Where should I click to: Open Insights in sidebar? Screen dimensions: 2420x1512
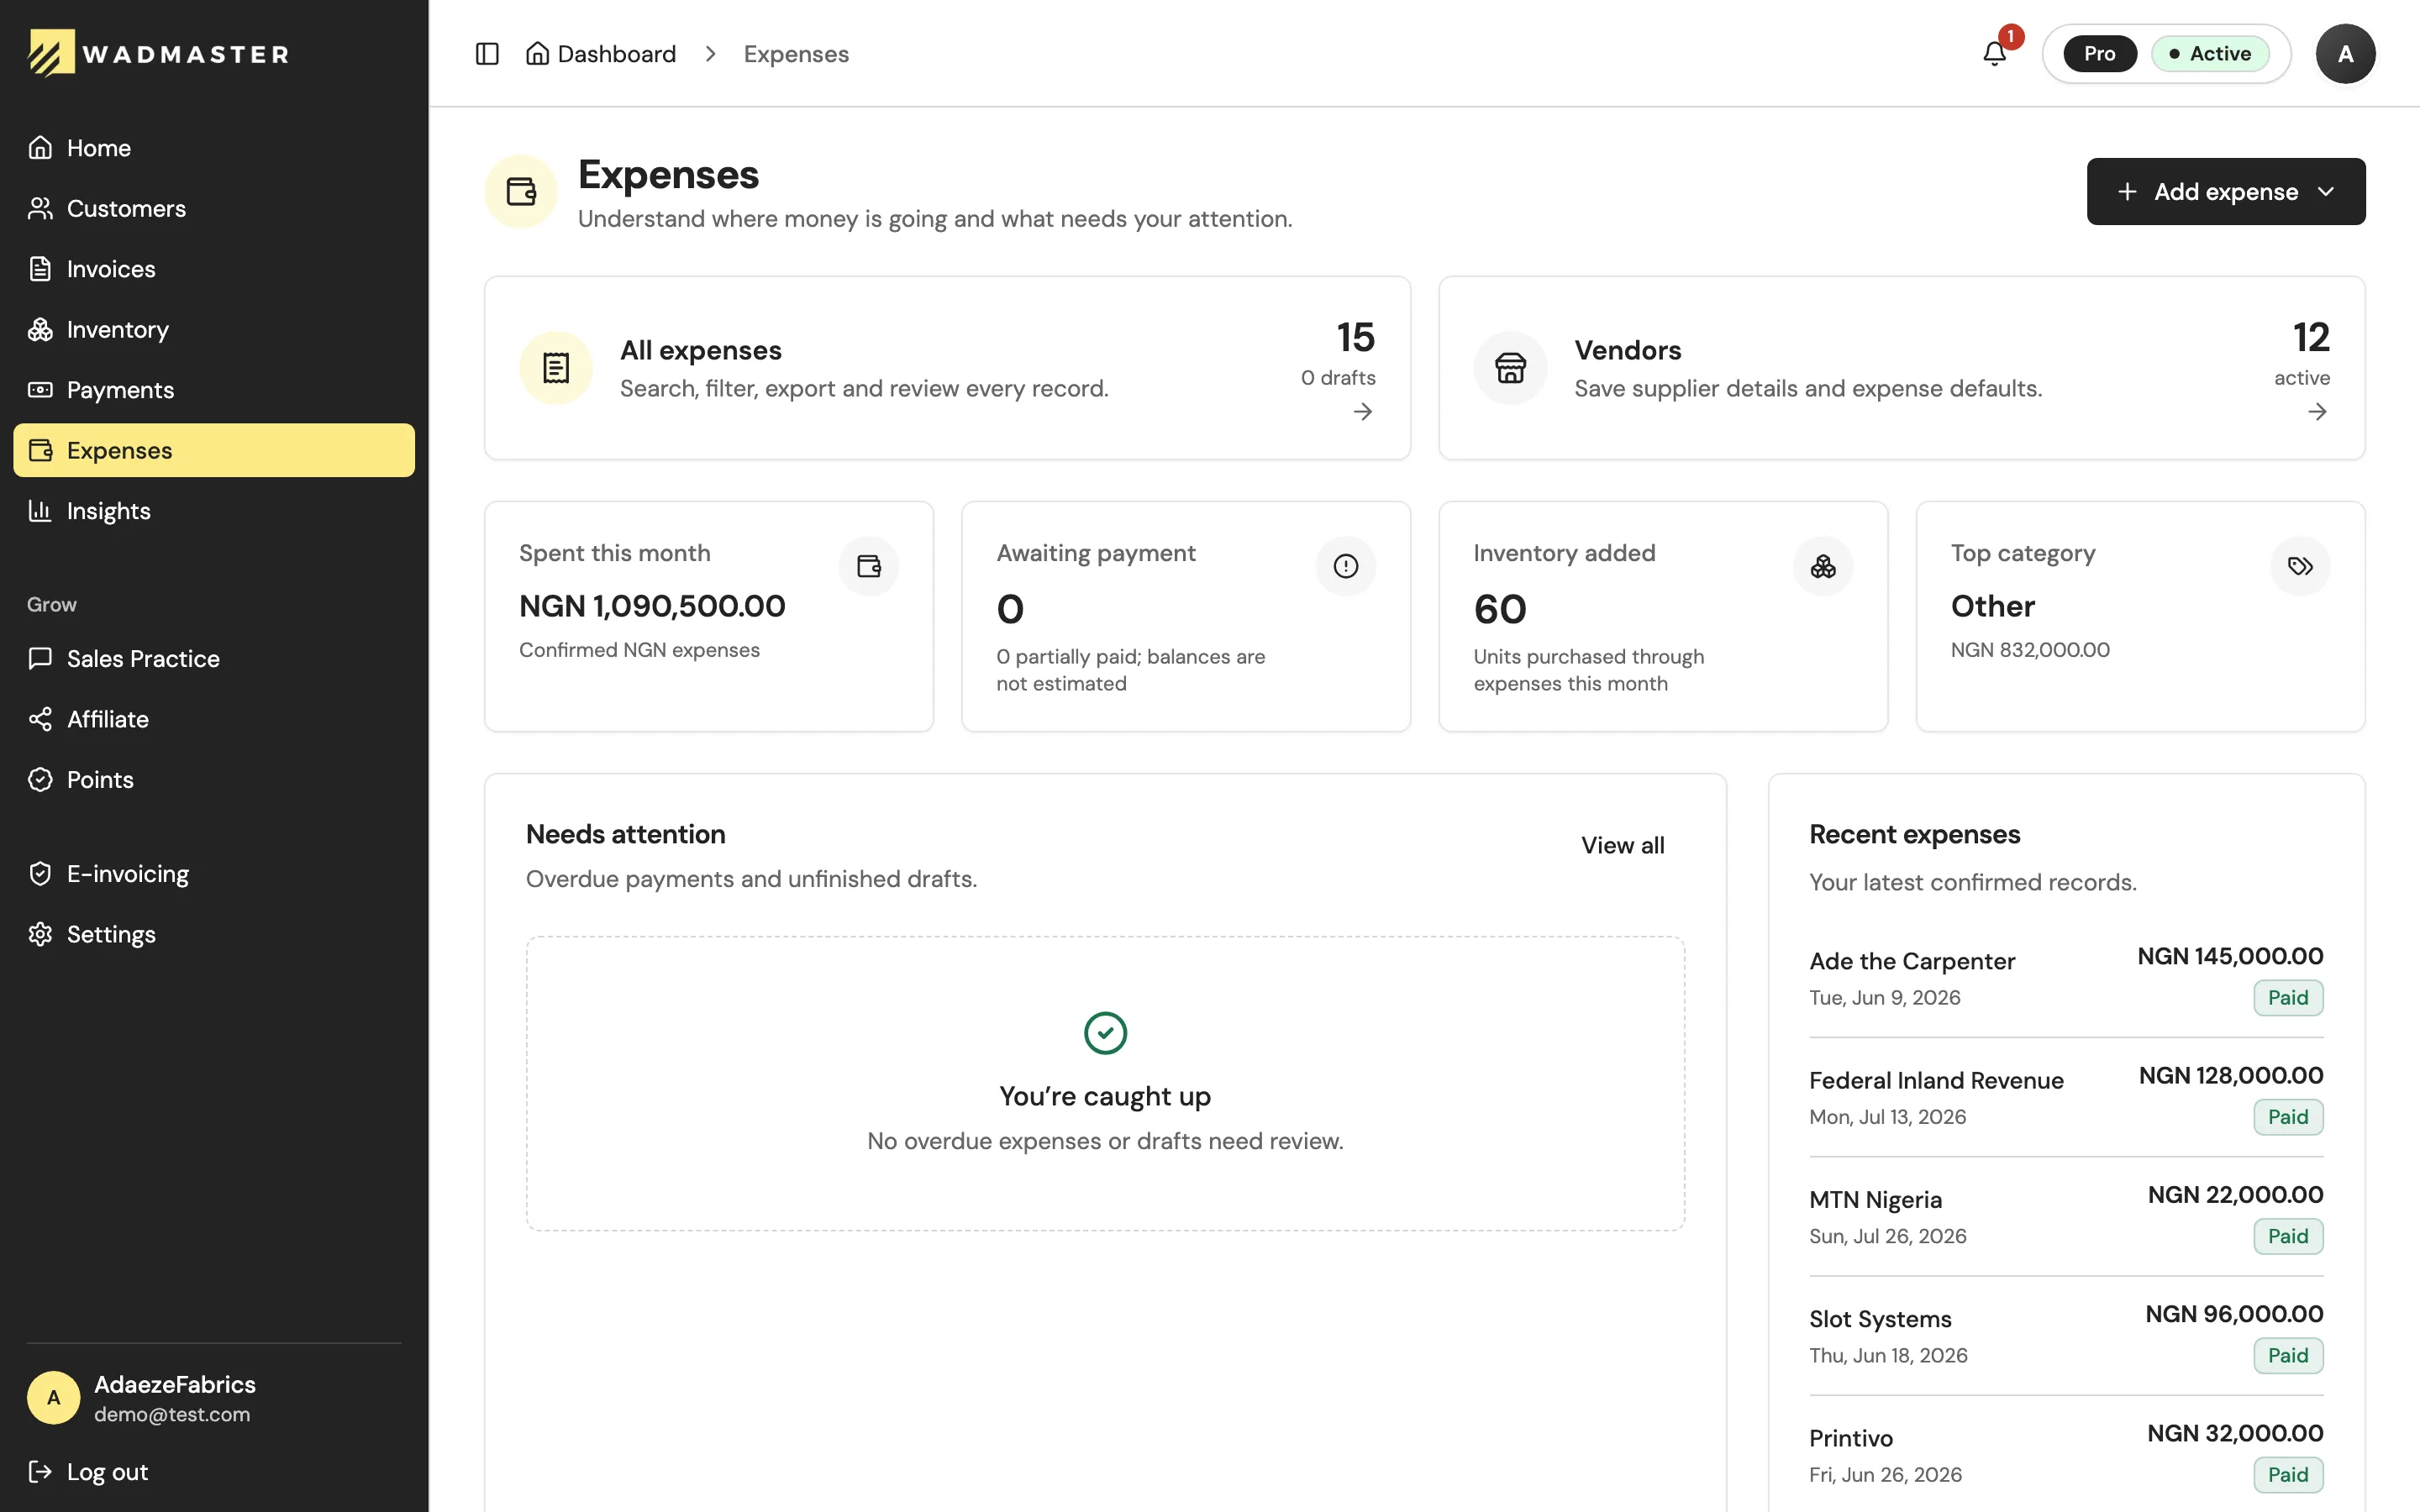(x=214, y=511)
